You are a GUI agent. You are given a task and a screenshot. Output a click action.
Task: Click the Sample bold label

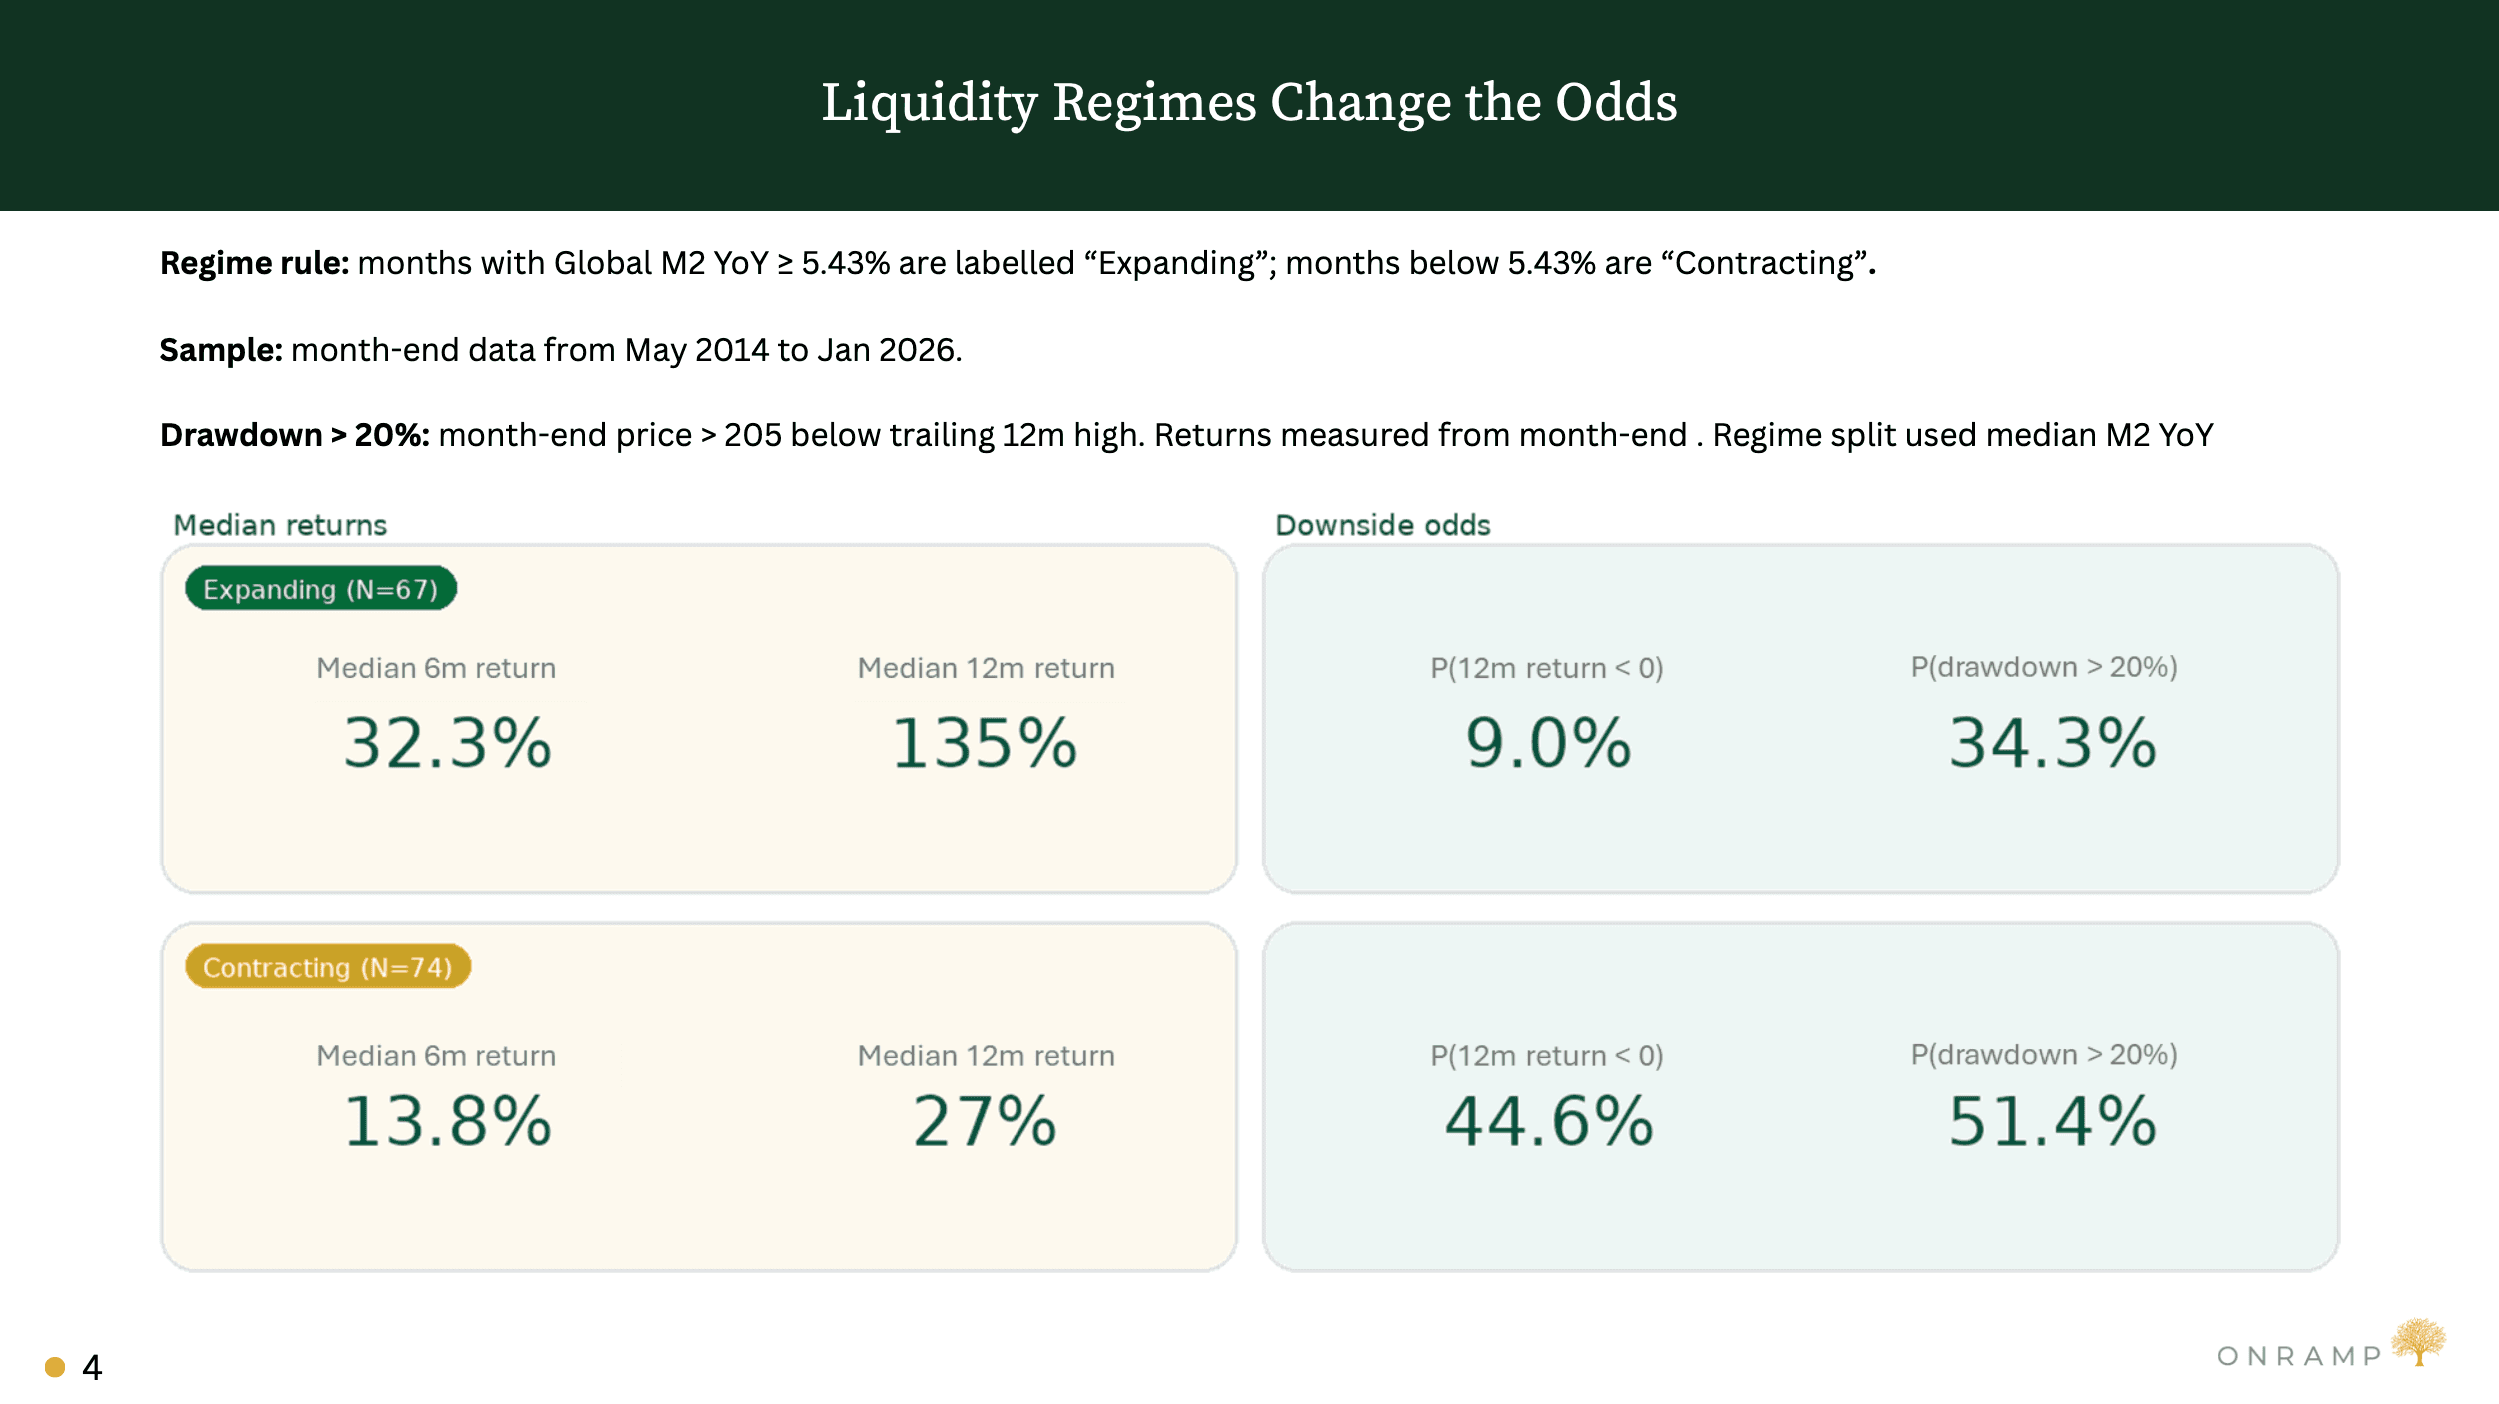click(222, 351)
